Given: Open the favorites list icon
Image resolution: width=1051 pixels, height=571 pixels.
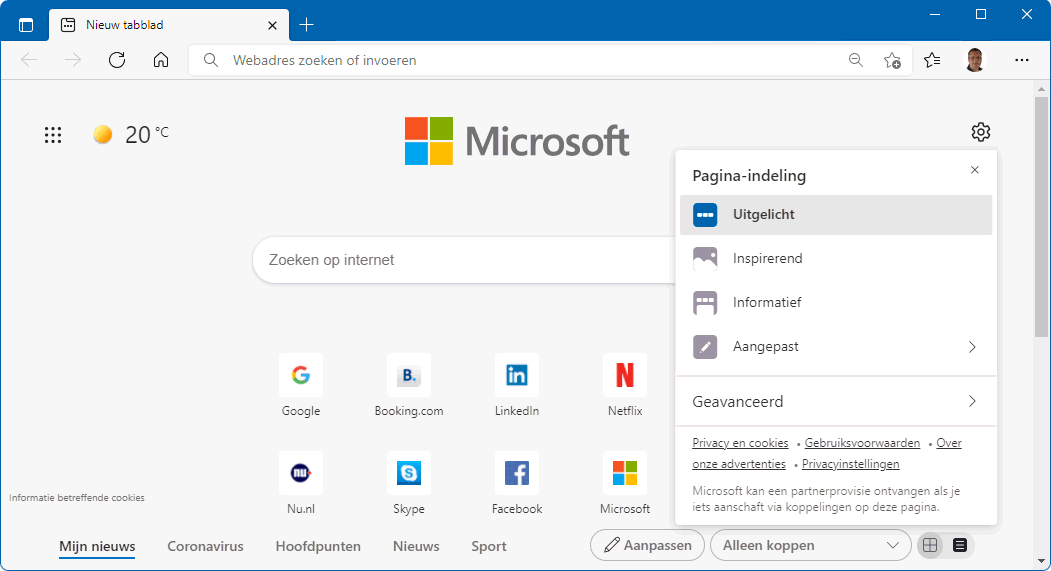Looking at the screenshot, I should pos(932,60).
